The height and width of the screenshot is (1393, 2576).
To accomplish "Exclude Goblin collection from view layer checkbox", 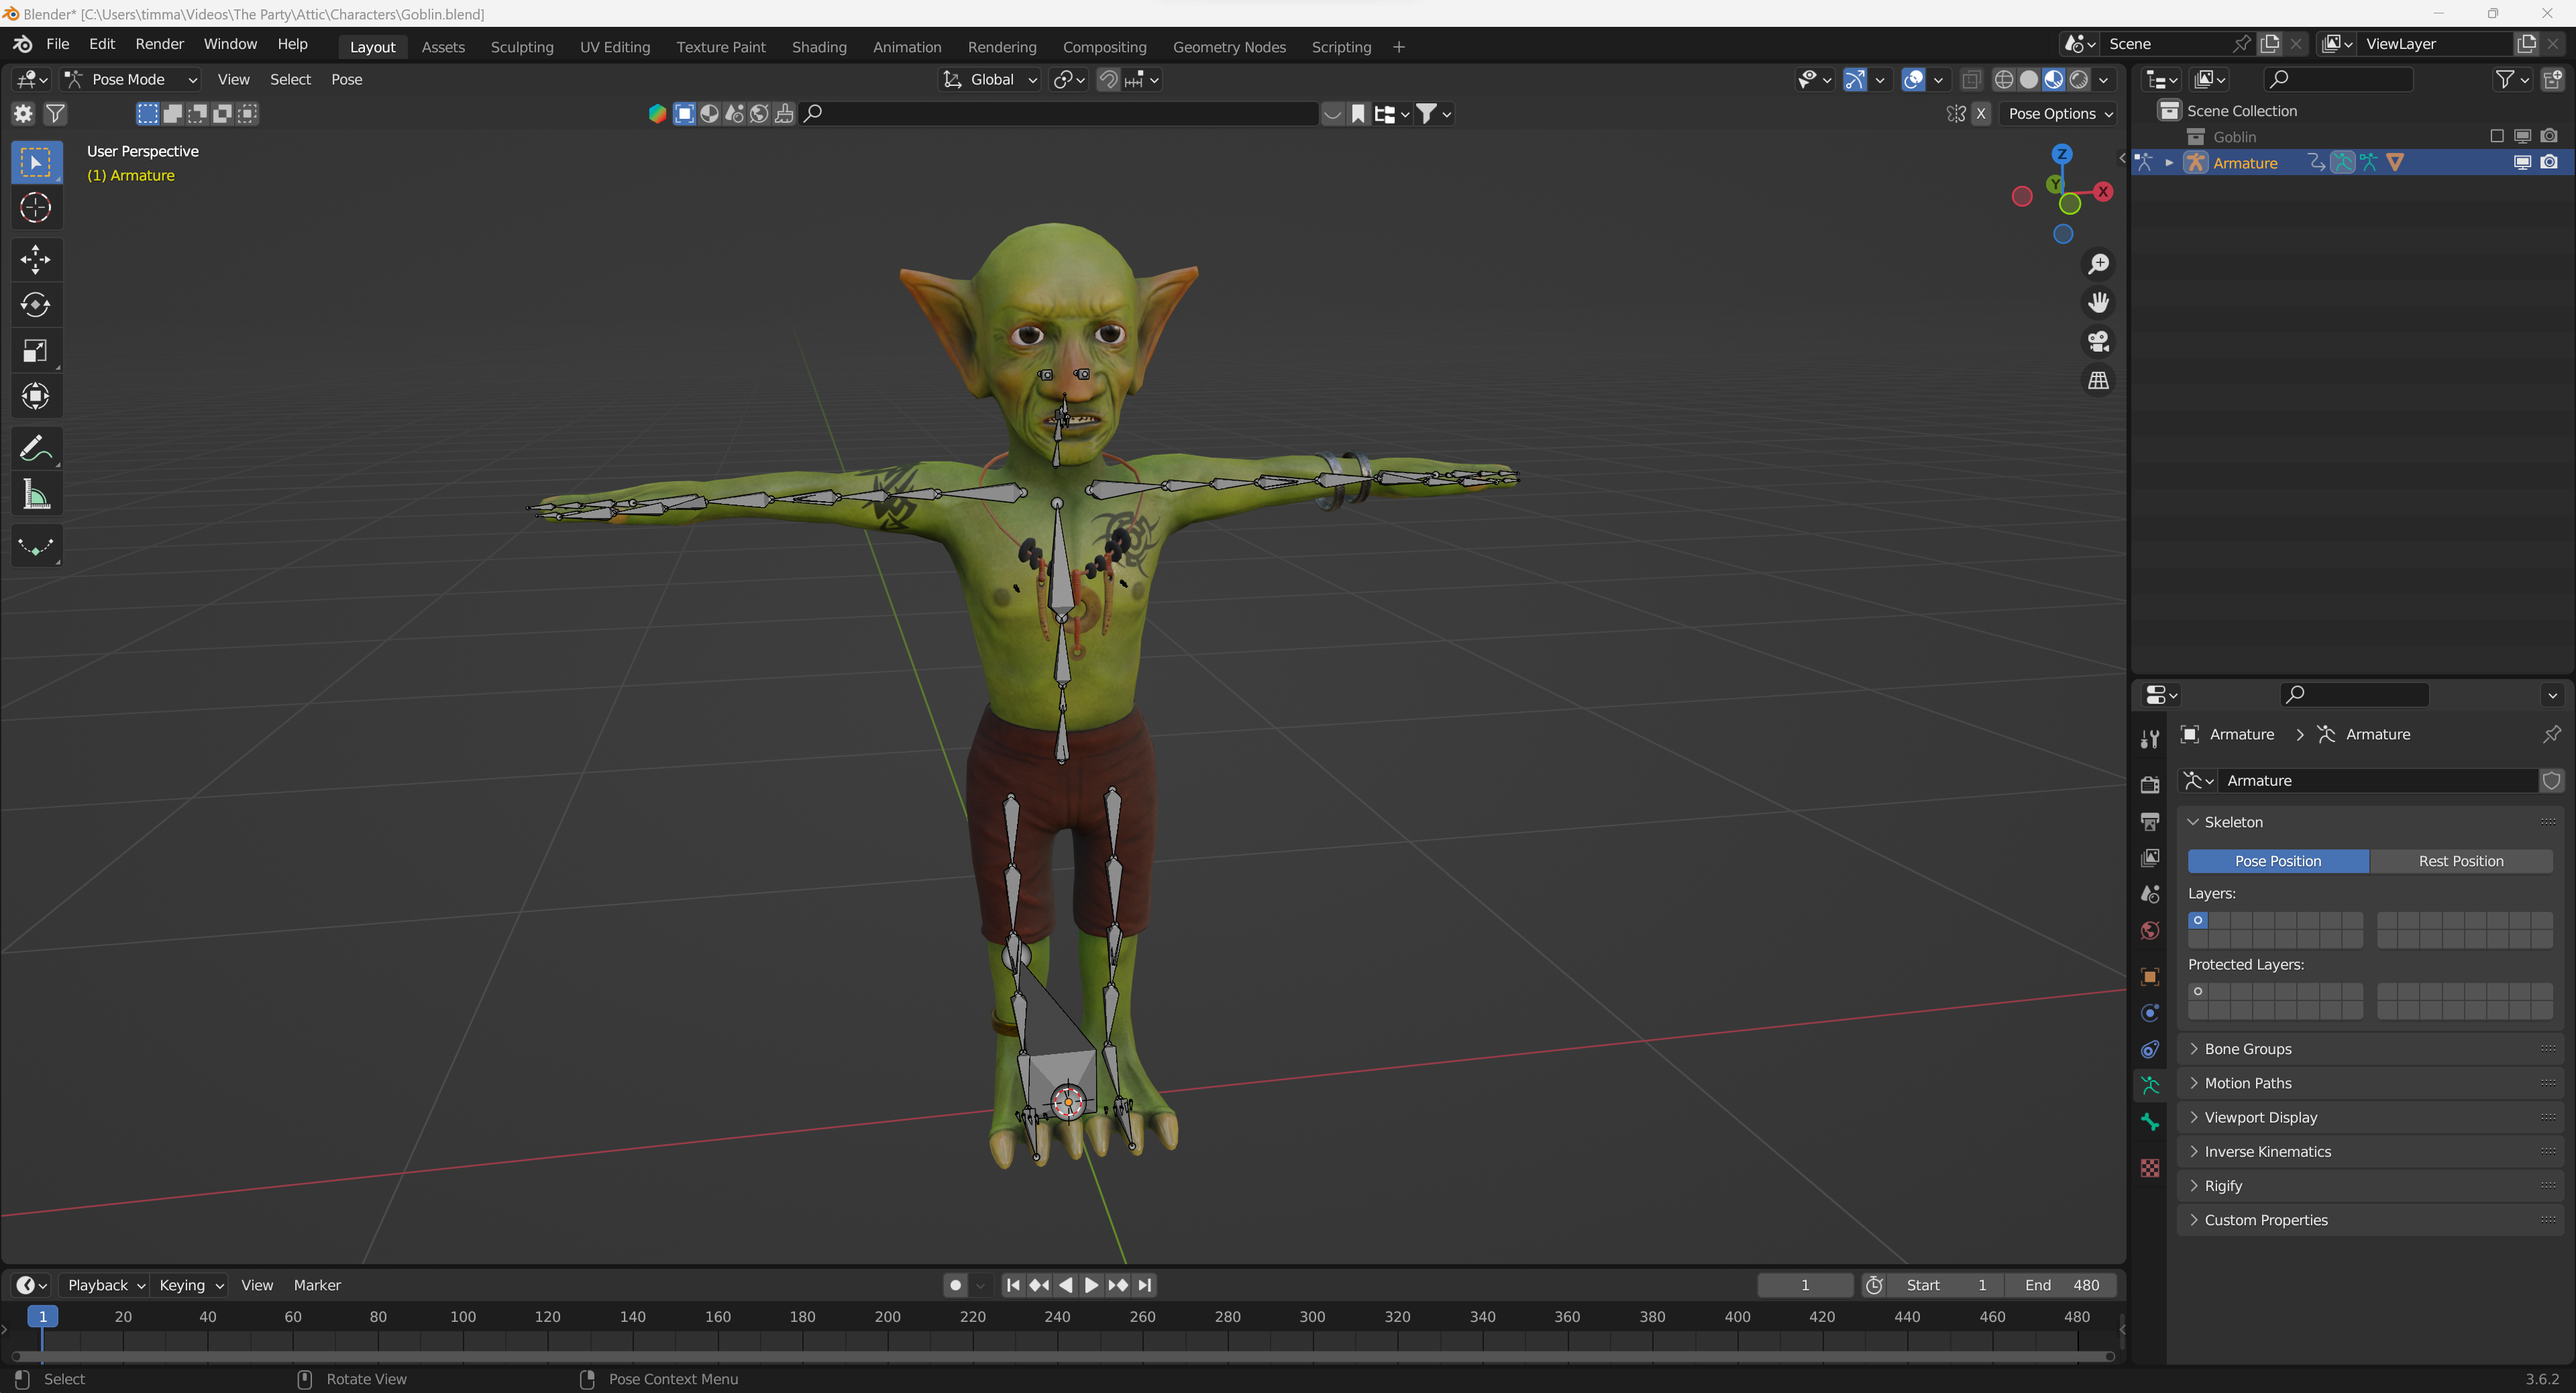I will pos(2497,137).
